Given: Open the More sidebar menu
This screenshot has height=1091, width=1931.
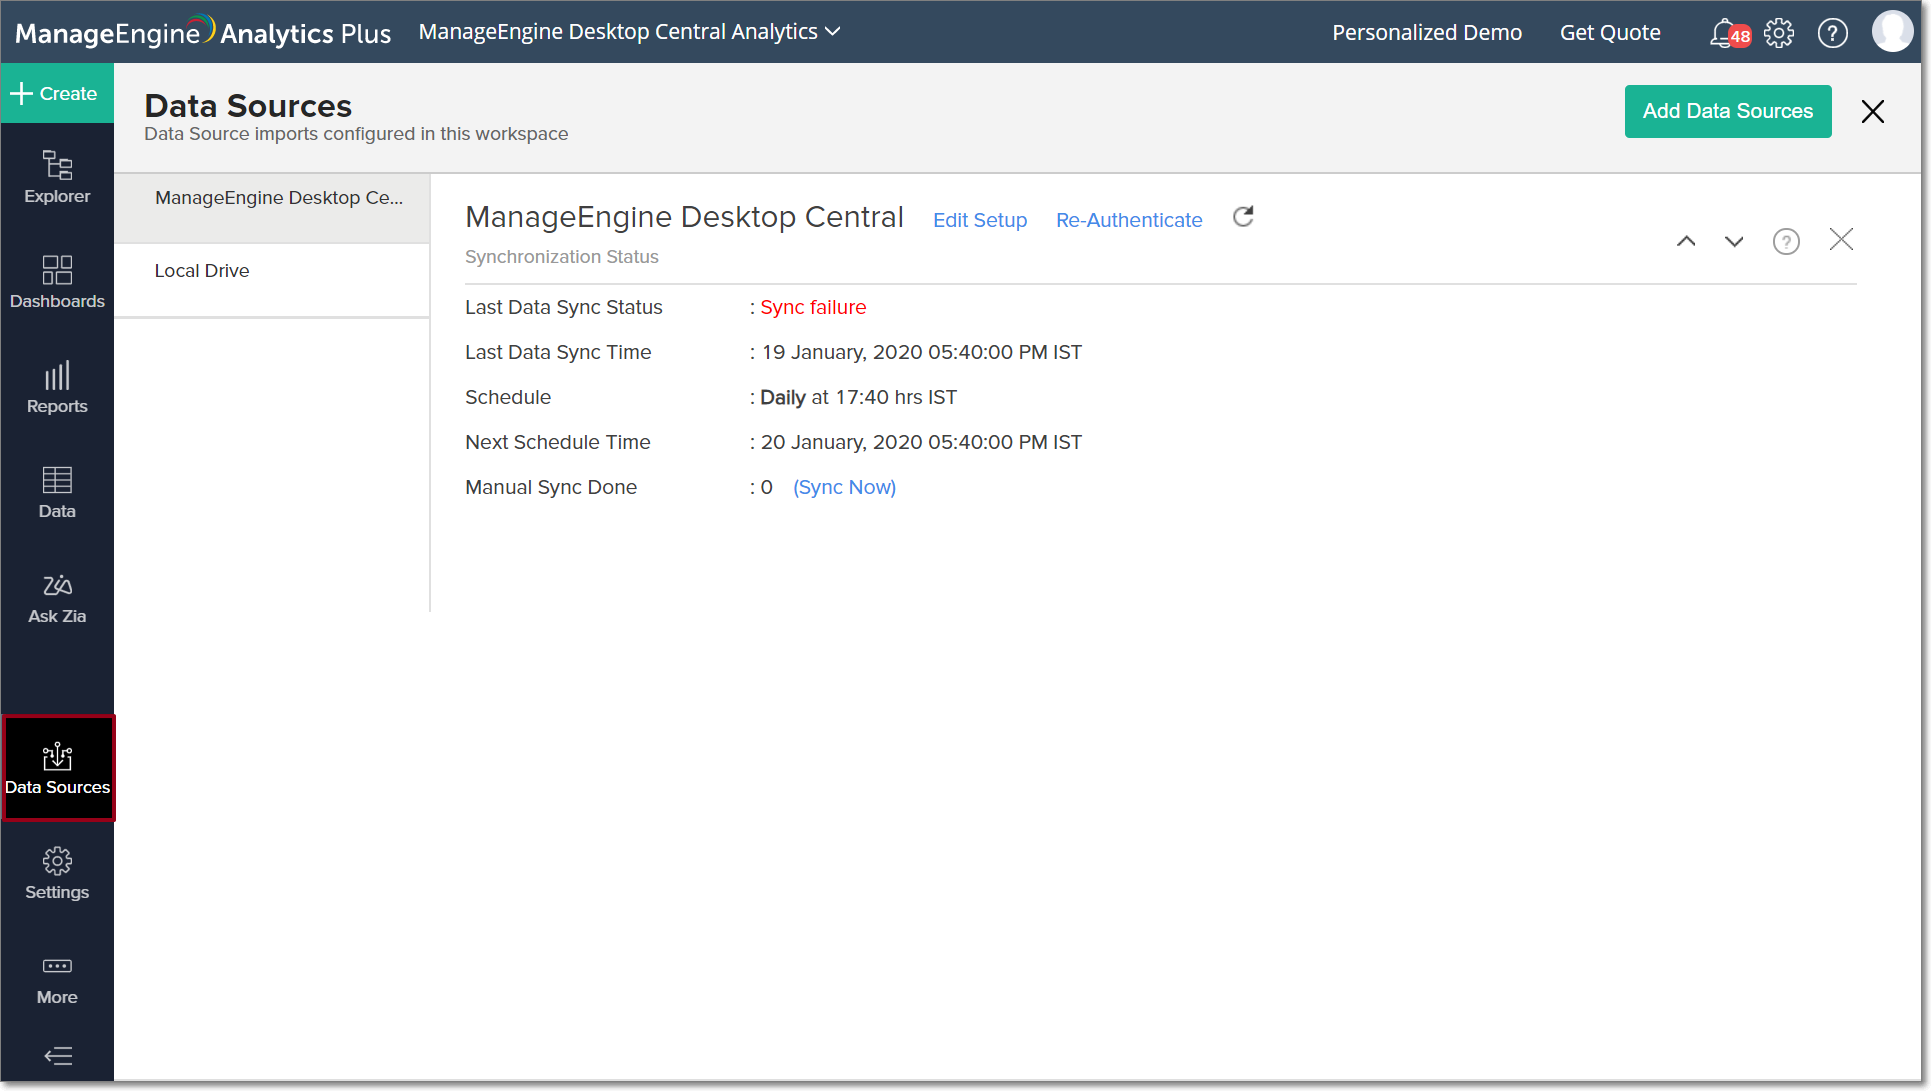Looking at the screenshot, I should [x=57, y=979].
